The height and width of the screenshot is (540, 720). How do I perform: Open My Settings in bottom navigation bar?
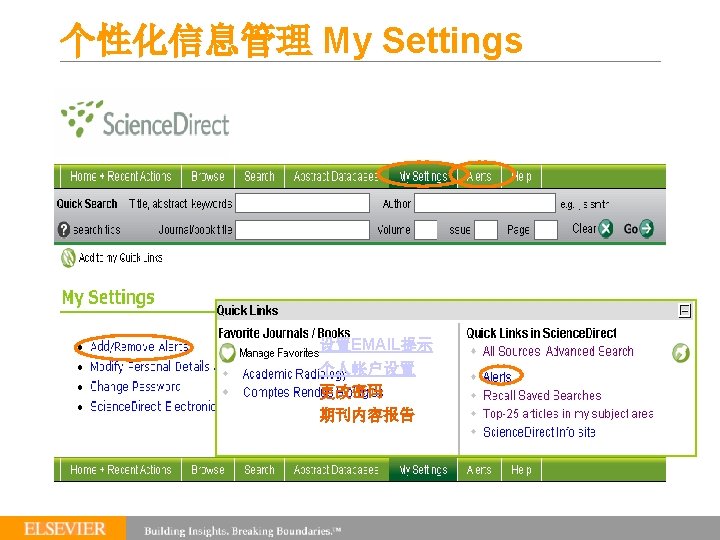click(x=423, y=470)
